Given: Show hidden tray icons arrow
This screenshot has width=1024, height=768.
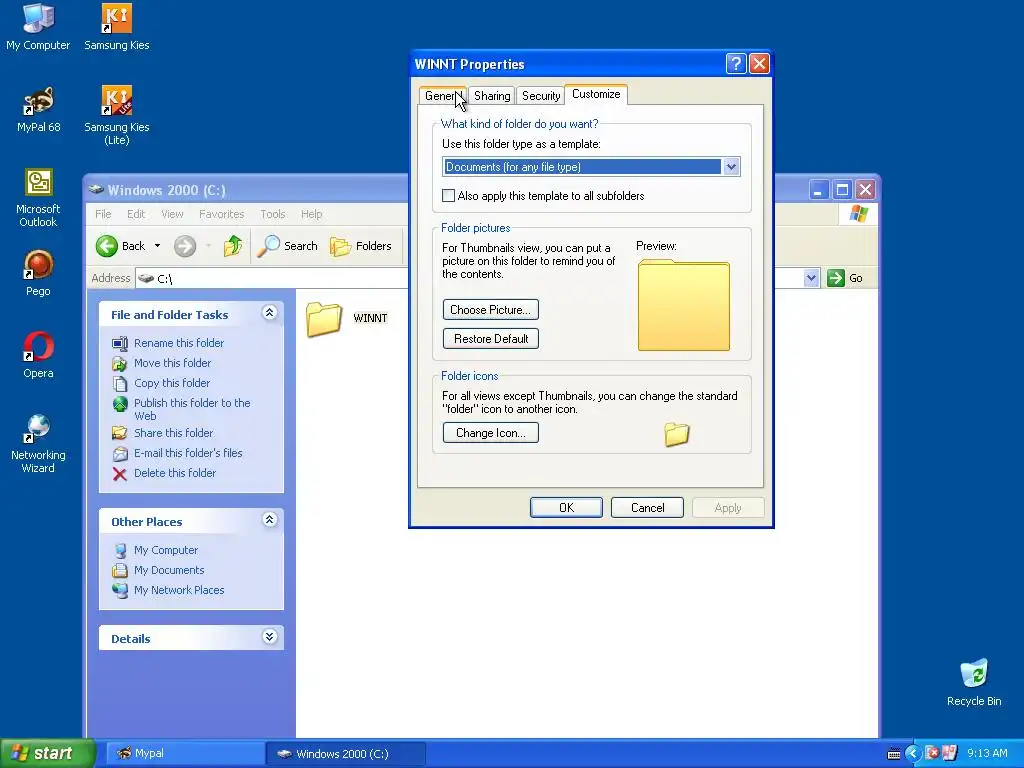Looking at the screenshot, I should click(x=913, y=754).
